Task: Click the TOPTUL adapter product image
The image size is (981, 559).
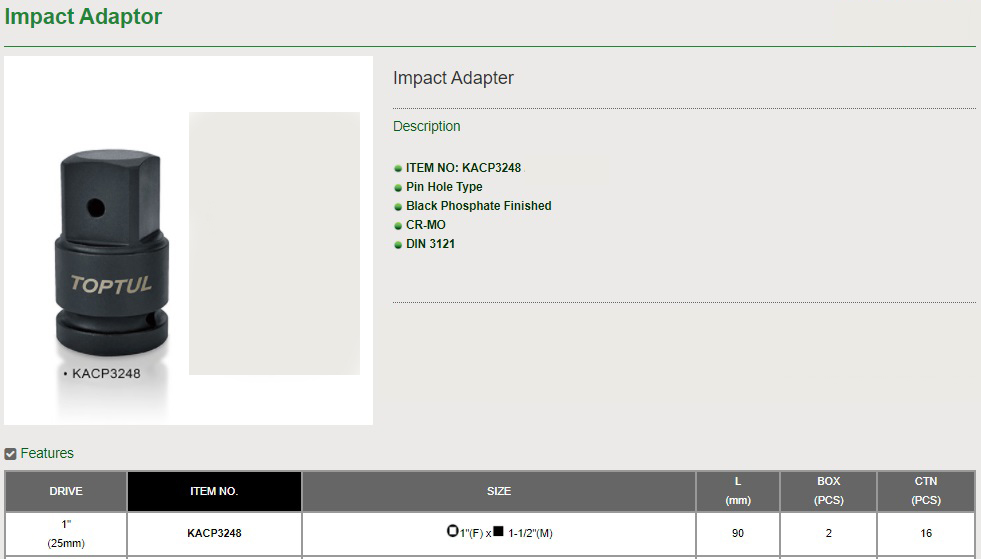Action: (113, 254)
